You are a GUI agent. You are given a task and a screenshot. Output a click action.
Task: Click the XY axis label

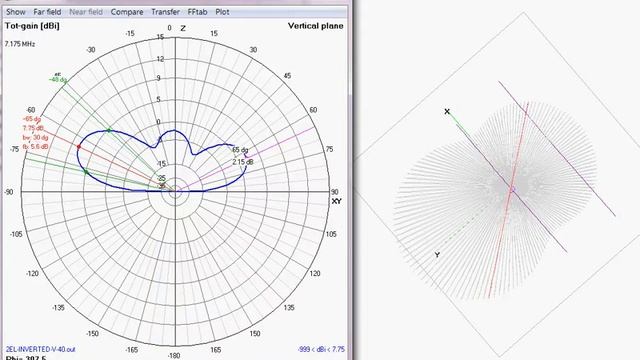[x=336, y=201]
